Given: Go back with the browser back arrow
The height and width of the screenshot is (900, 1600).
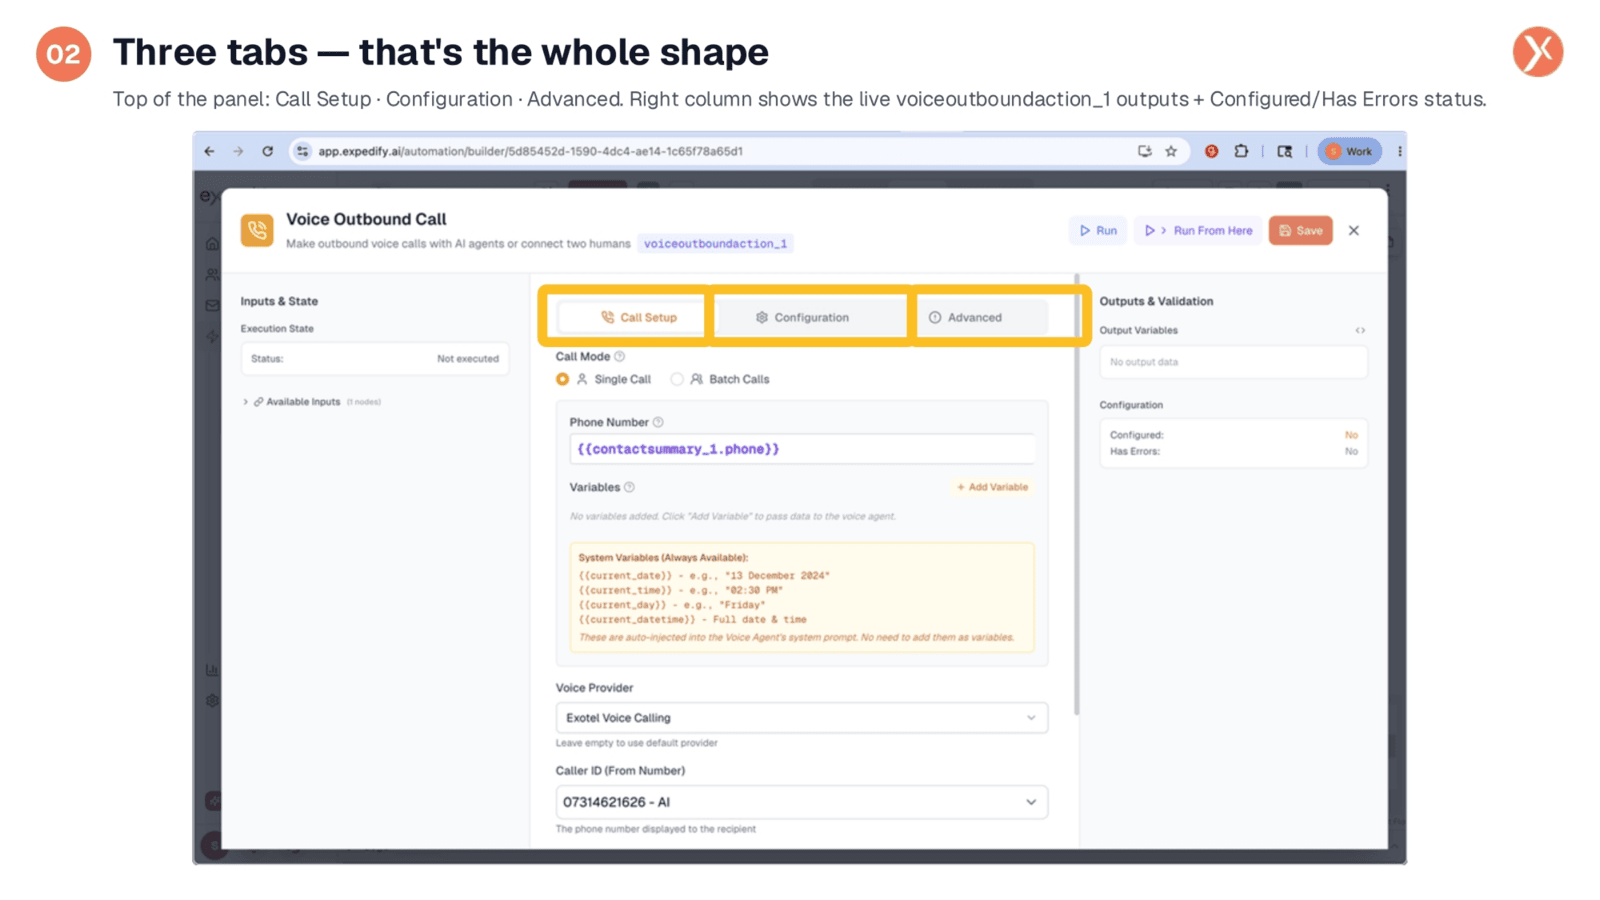Looking at the screenshot, I should pos(209,151).
